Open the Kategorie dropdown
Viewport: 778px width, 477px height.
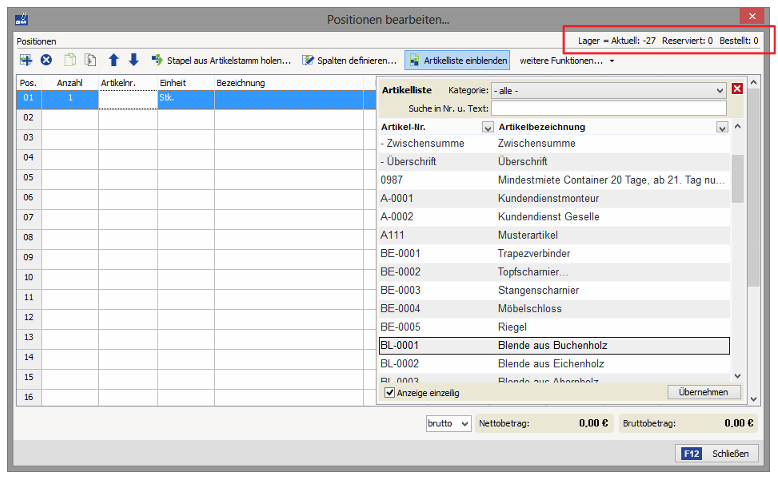[609, 91]
